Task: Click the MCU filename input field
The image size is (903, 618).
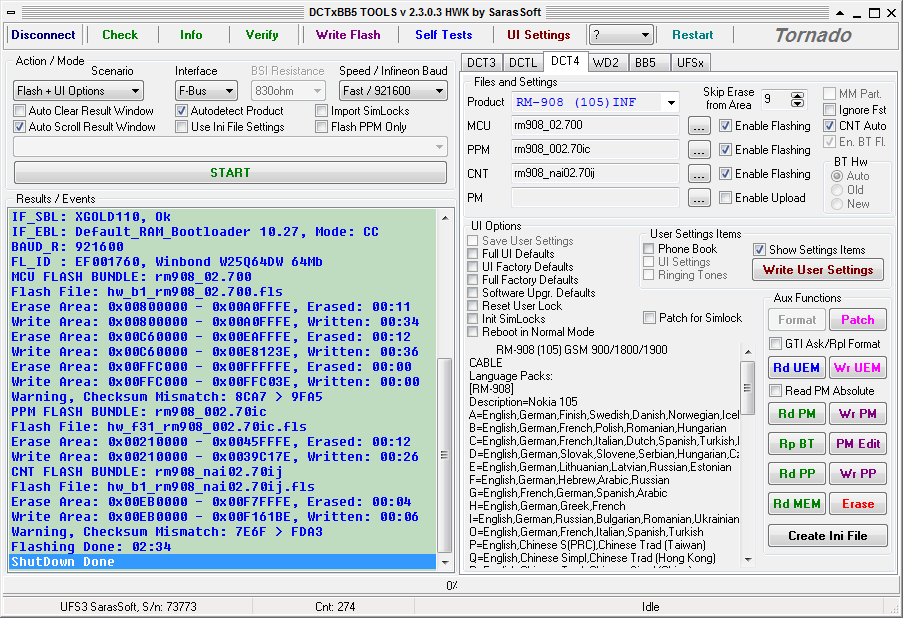Action: click(x=595, y=126)
